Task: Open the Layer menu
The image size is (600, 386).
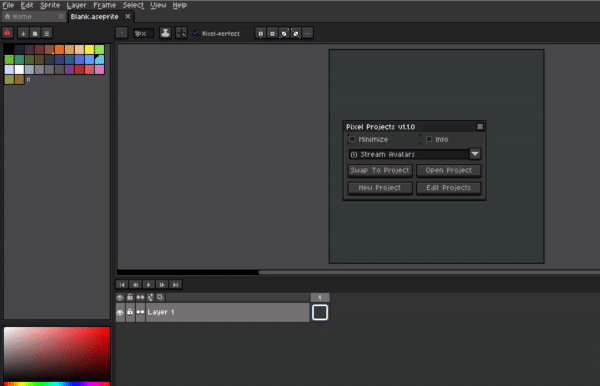Action: 76,5
